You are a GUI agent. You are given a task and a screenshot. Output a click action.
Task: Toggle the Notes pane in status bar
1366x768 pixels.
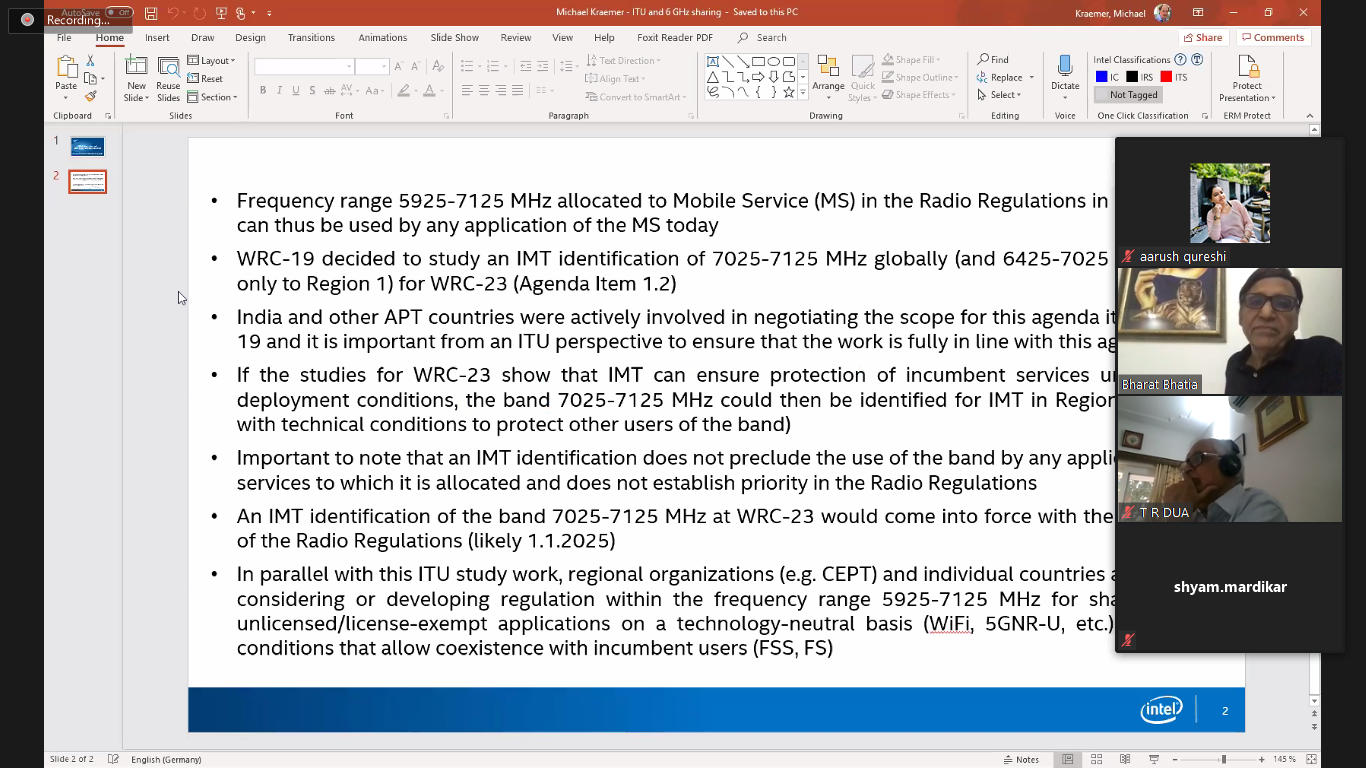[1021, 759]
